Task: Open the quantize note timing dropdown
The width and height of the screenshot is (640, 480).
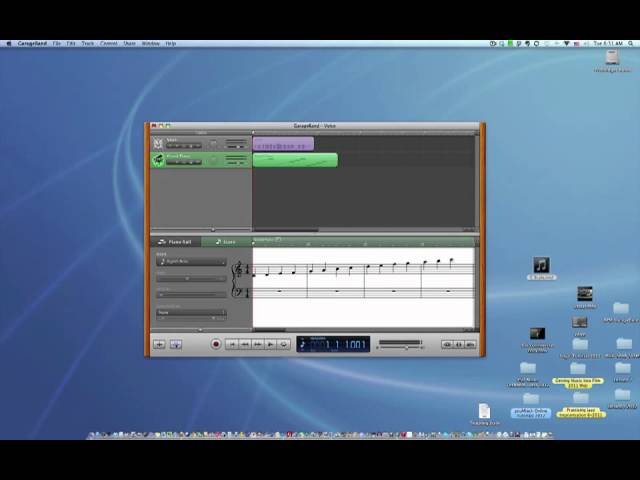Action: click(191, 312)
